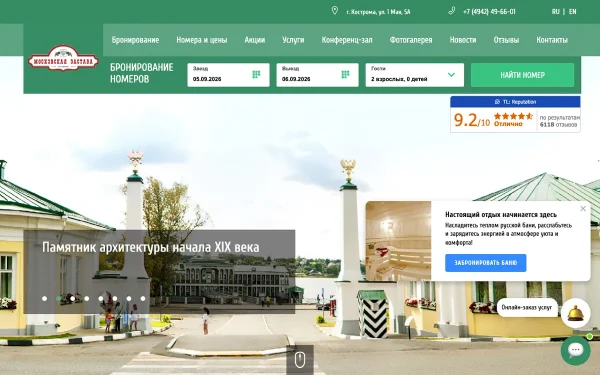600x375 pixels.
Task: Select the eighth slider dot
Action: pos(143,298)
